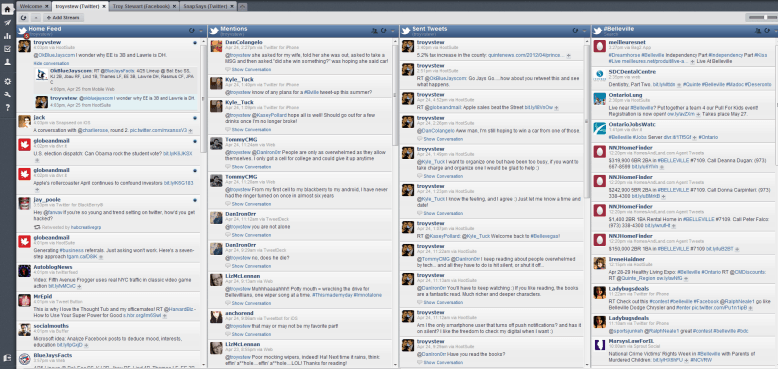Screen dimensions: 778x369
Task: Open the Analytics bar-chart icon
Action: click(7, 36)
